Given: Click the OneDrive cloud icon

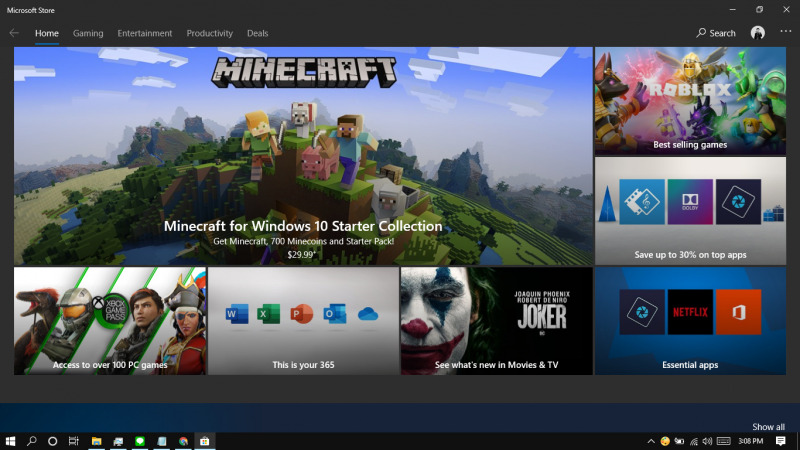Looking at the screenshot, I should [x=368, y=314].
